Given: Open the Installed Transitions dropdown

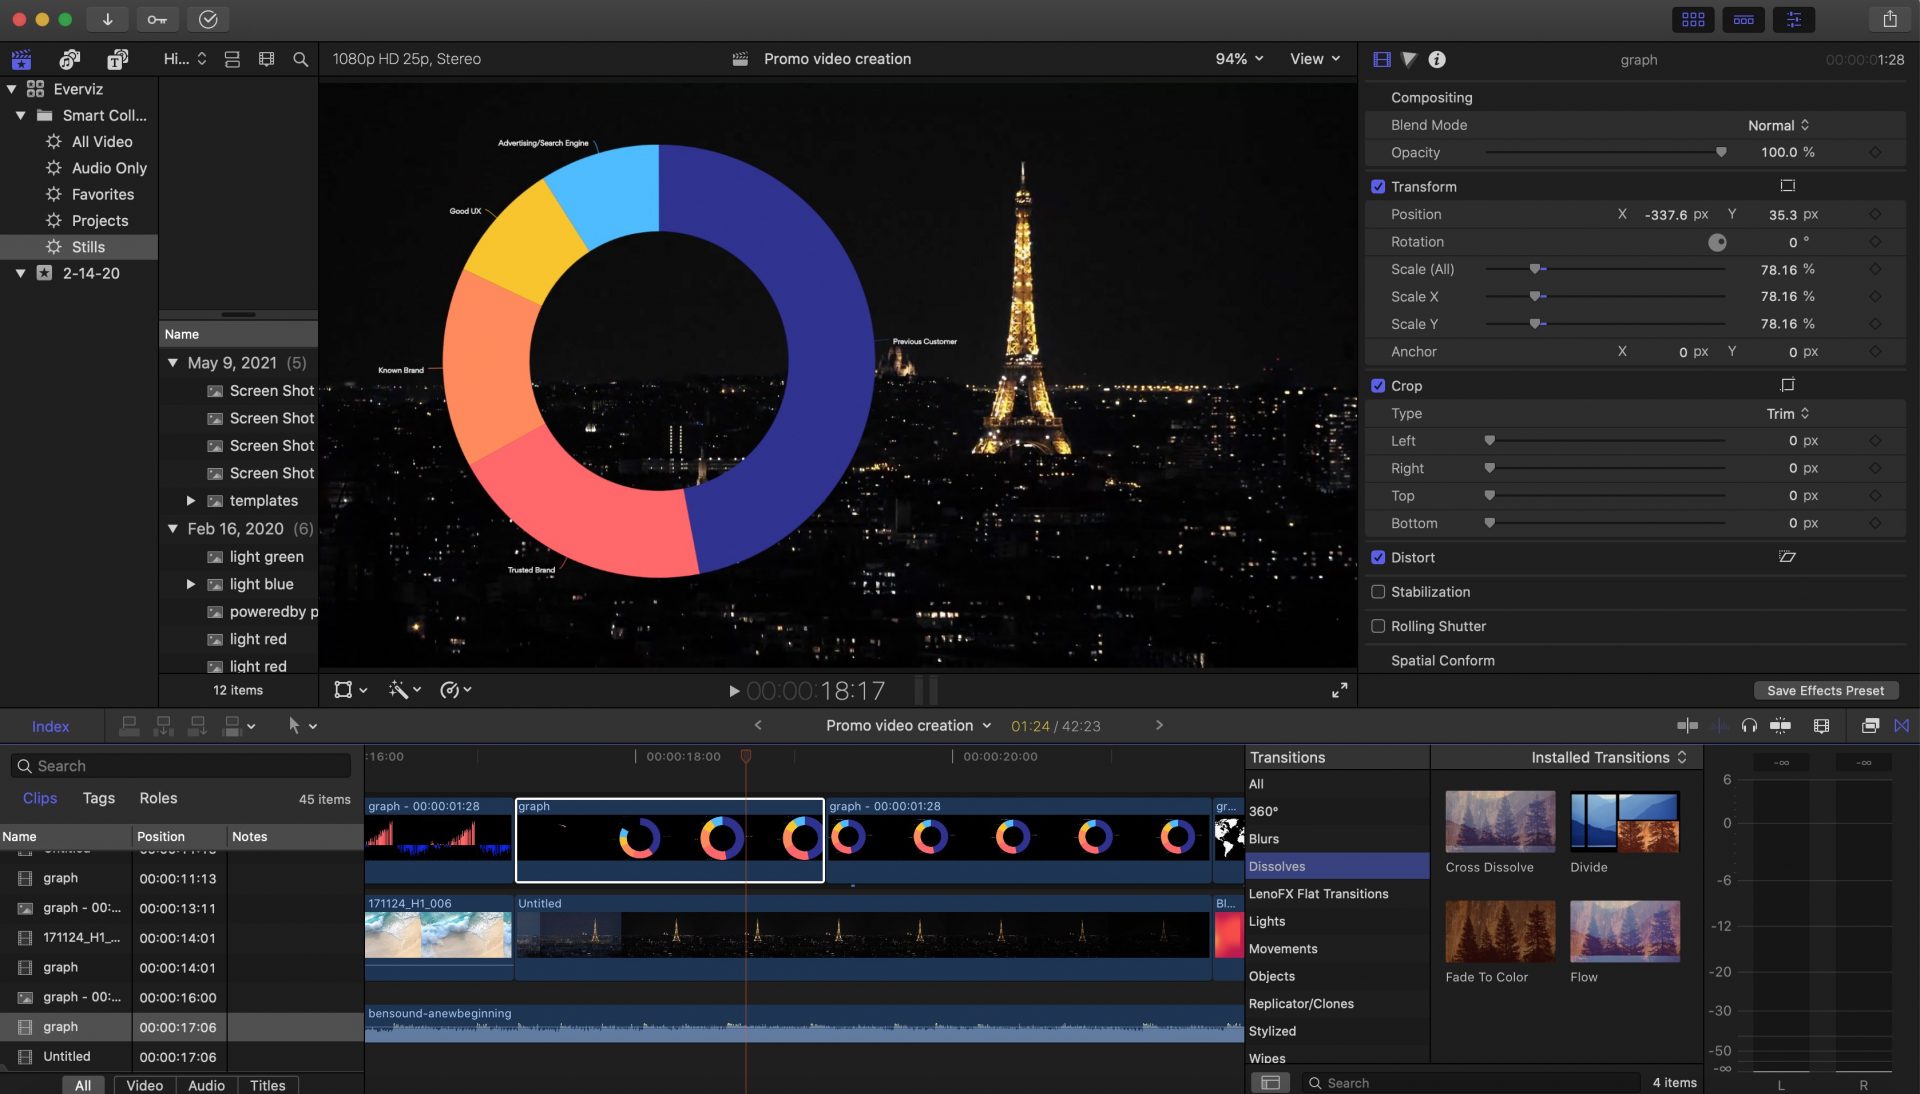Looking at the screenshot, I should (1608, 757).
